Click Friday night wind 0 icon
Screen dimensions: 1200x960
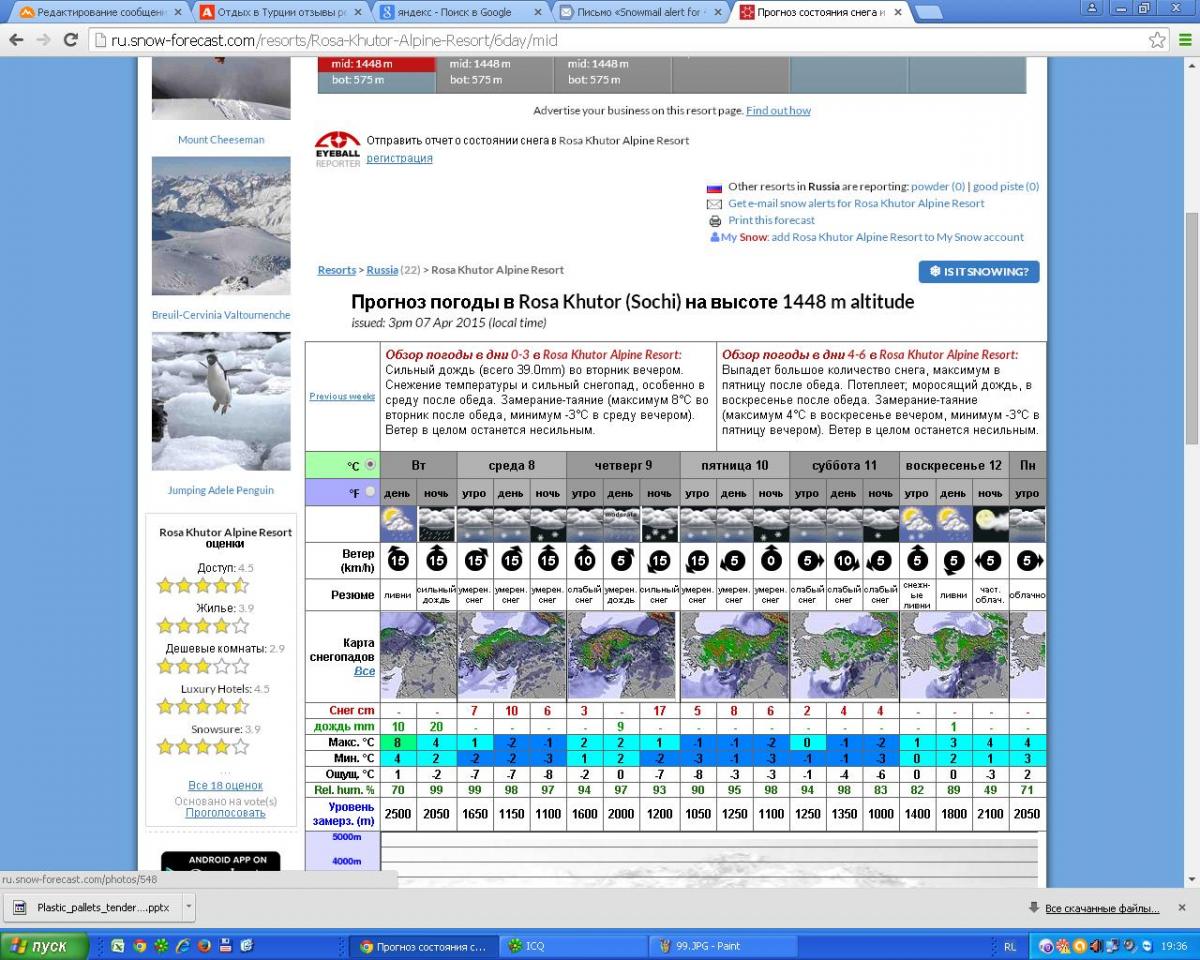point(770,561)
